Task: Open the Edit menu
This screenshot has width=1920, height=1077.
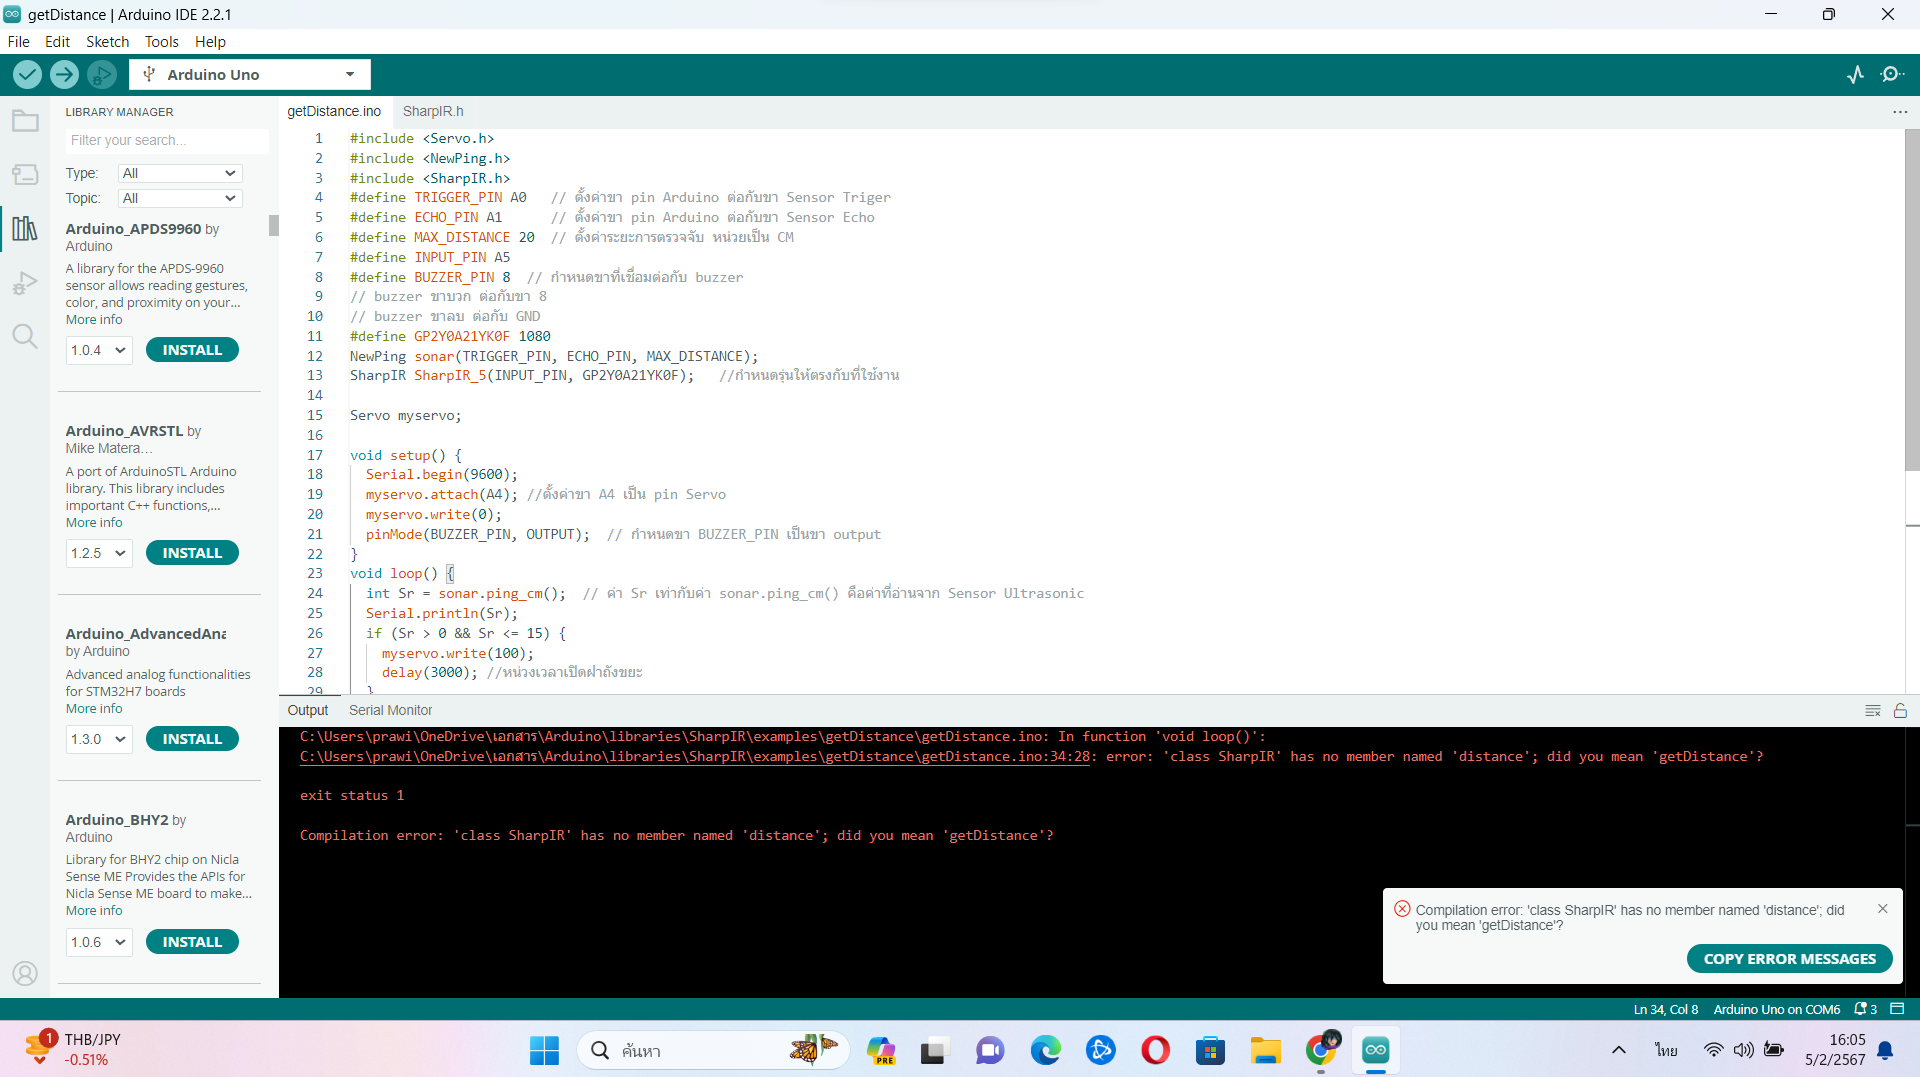Action: coord(57,41)
